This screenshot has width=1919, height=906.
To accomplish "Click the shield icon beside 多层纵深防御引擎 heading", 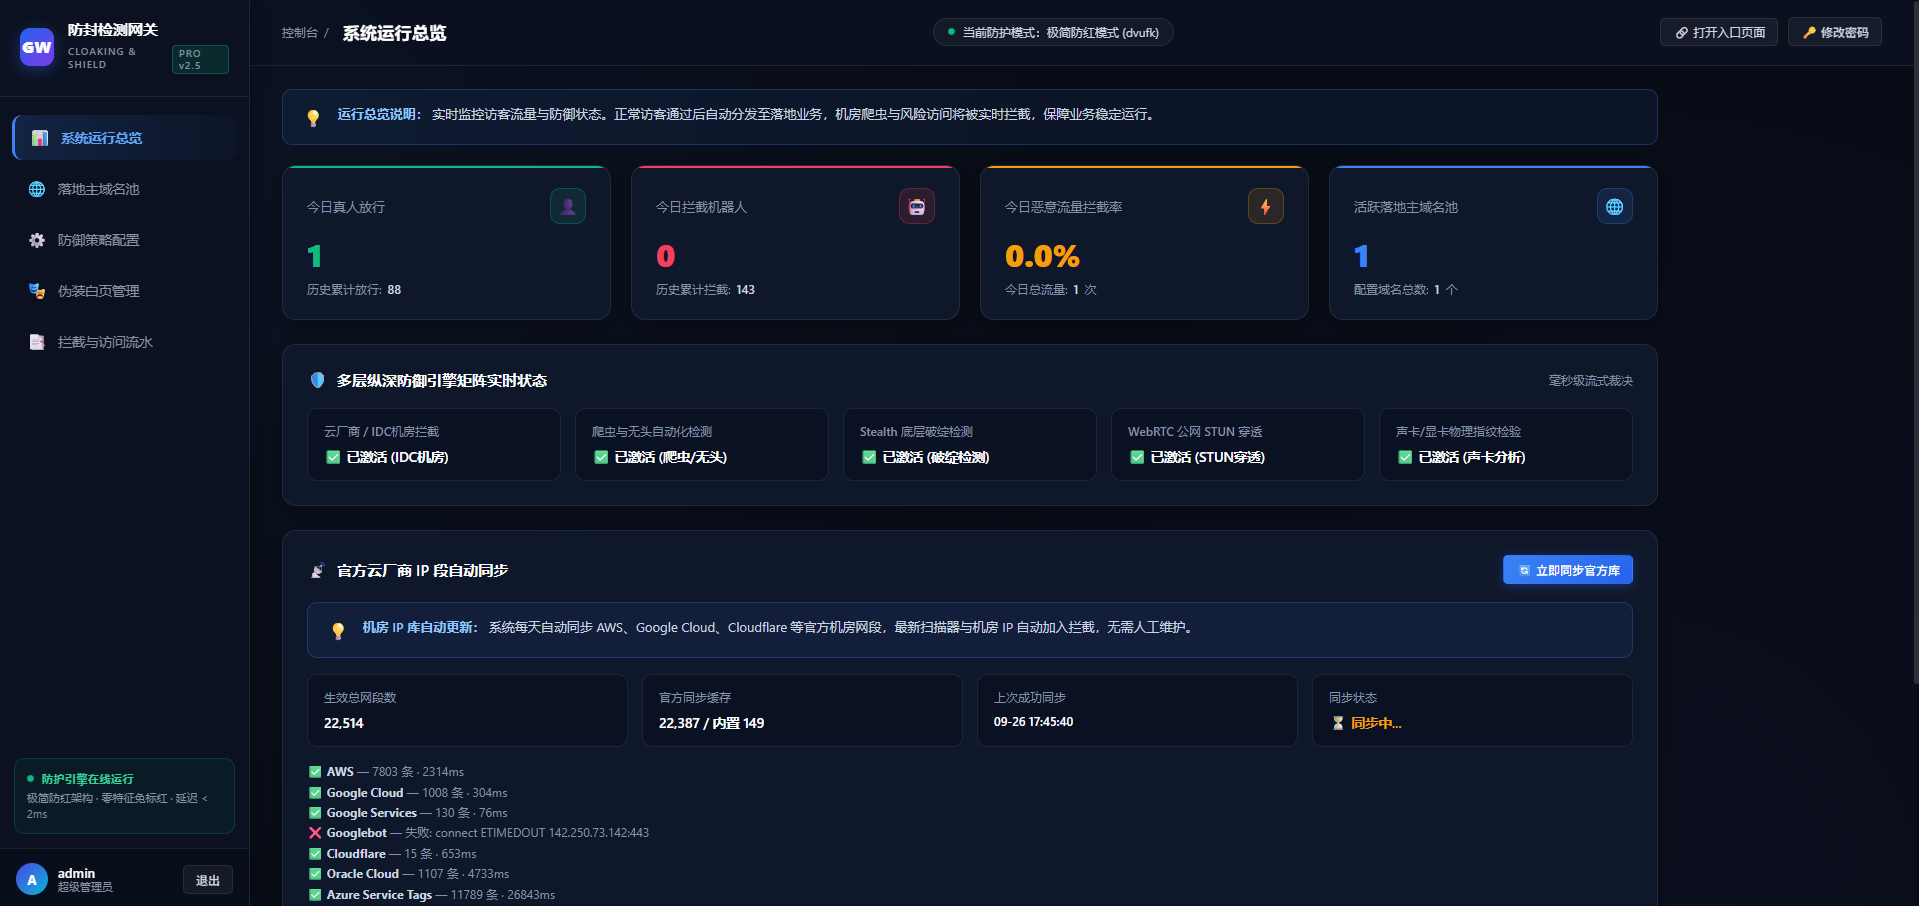I will (x=317, y=380).
